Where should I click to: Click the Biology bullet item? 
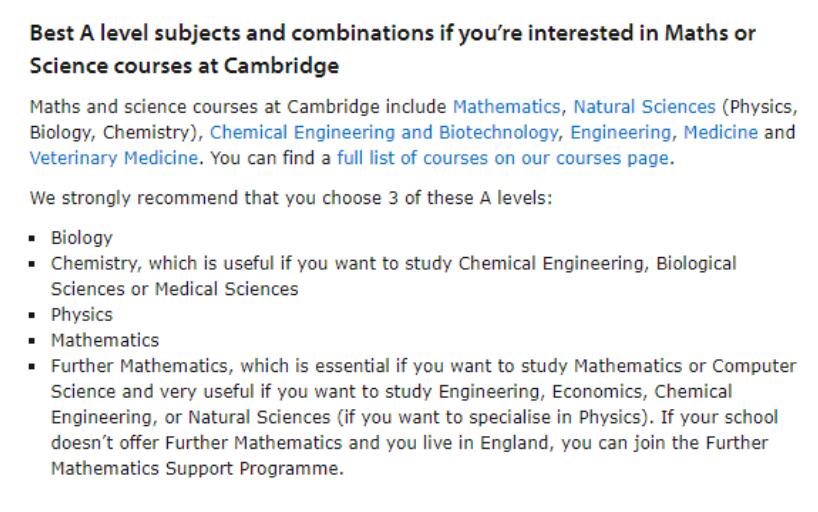(81, 237)
